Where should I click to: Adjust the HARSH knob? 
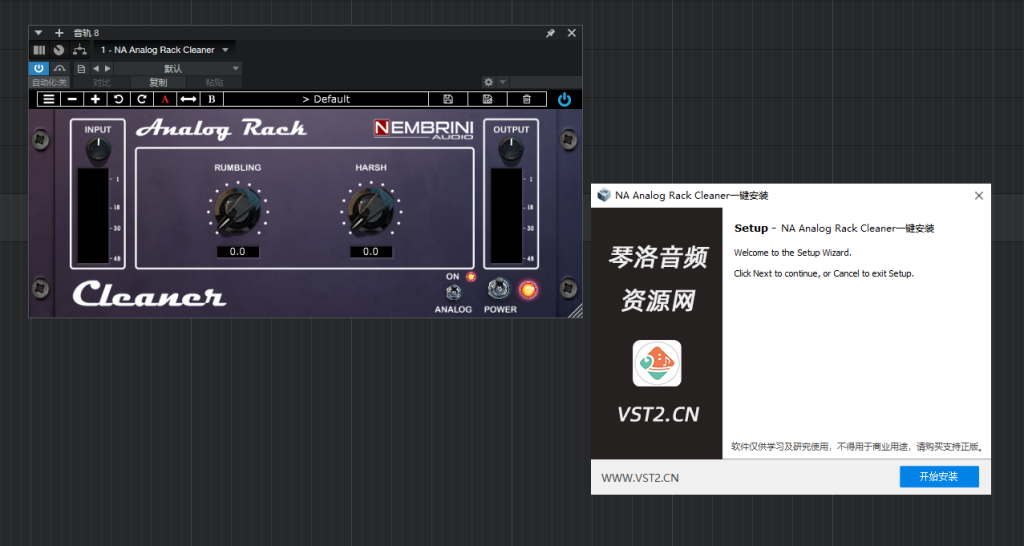point(370,210)
